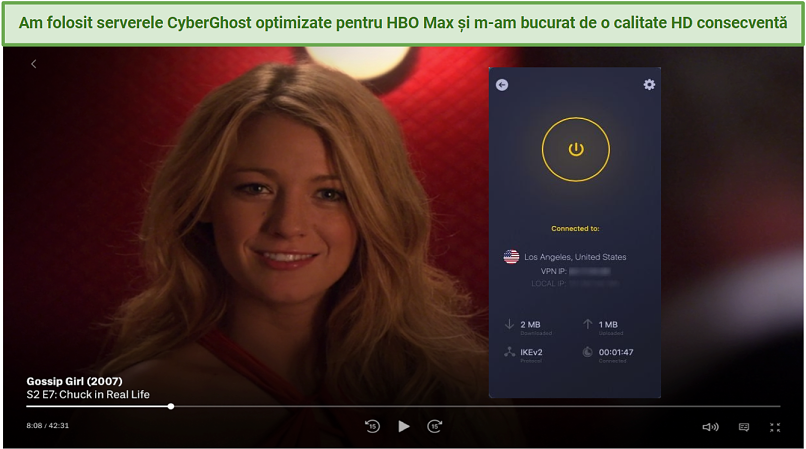The width and height of the screenshot is (806, 449).
Task: Click the 00:01:47 connected time
Action: (616, 352)
